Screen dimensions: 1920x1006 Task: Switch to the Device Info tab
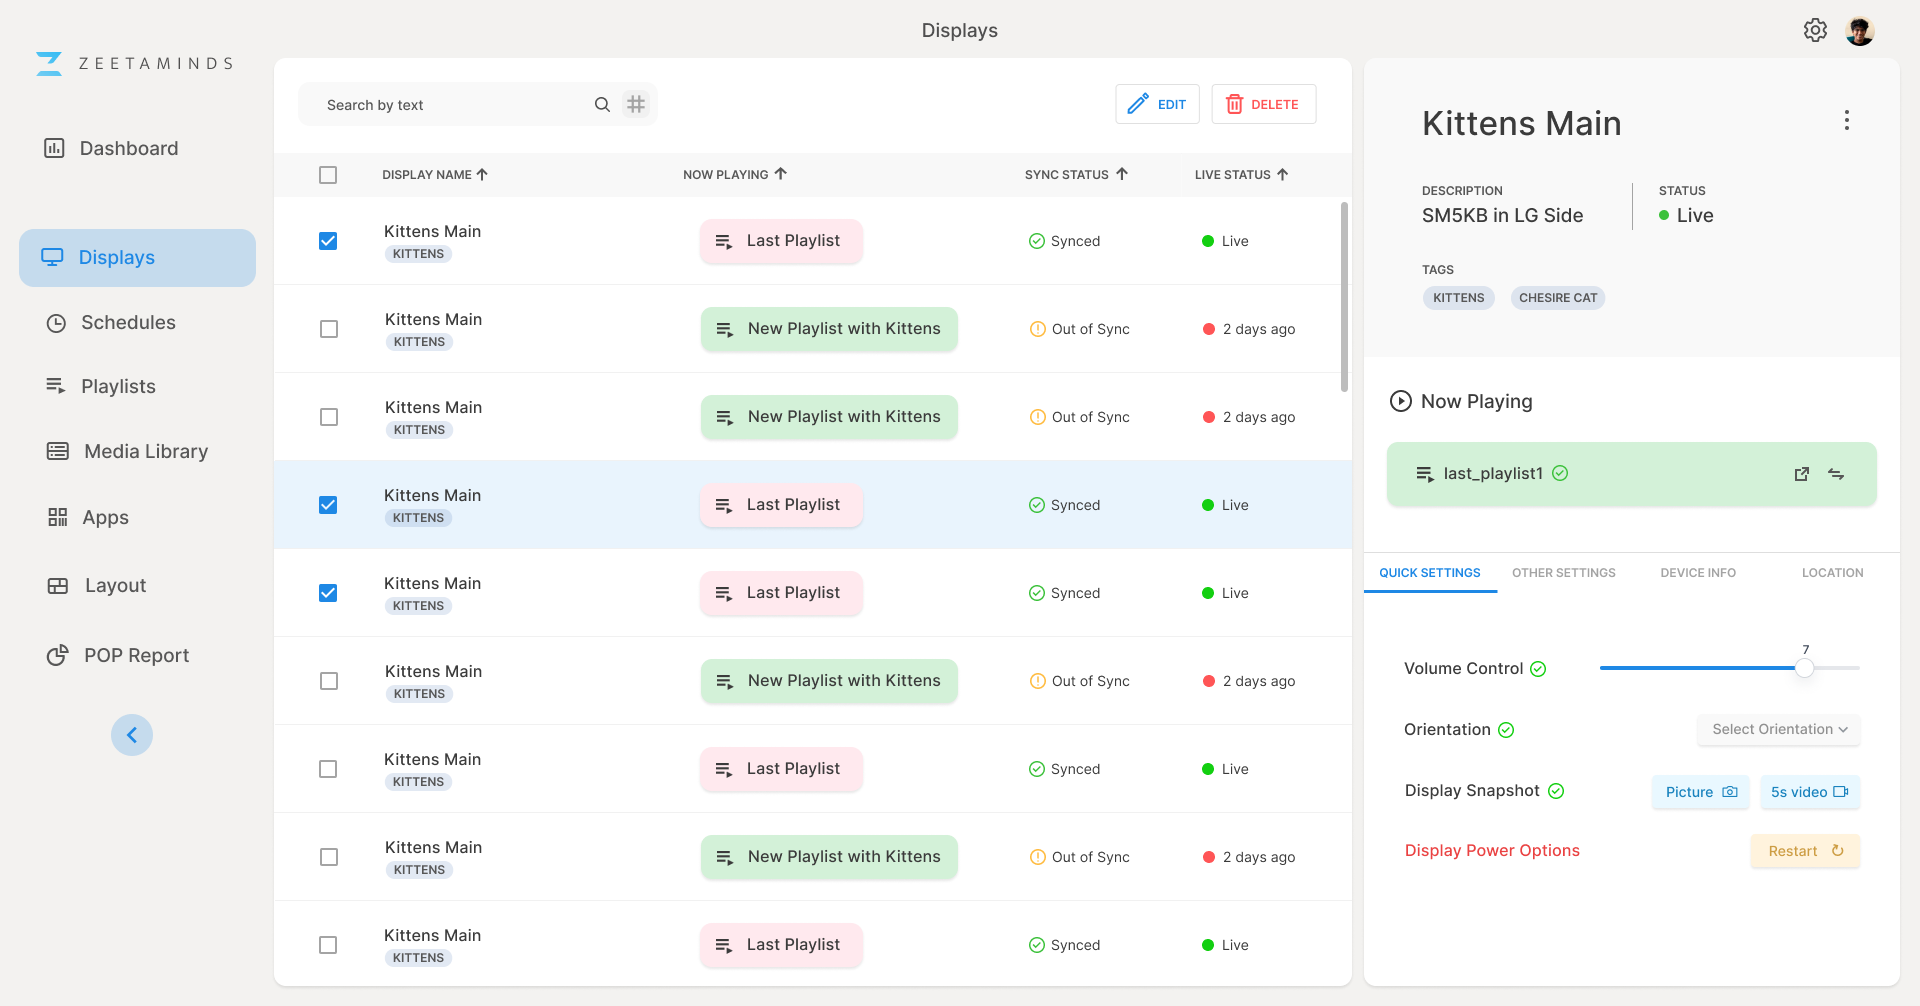tap(1698, 573)
